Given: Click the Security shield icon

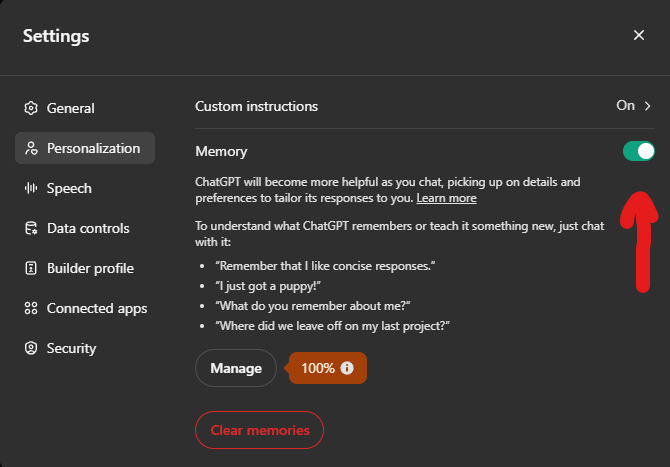Looking at the screenshot, I should [31, 348].
